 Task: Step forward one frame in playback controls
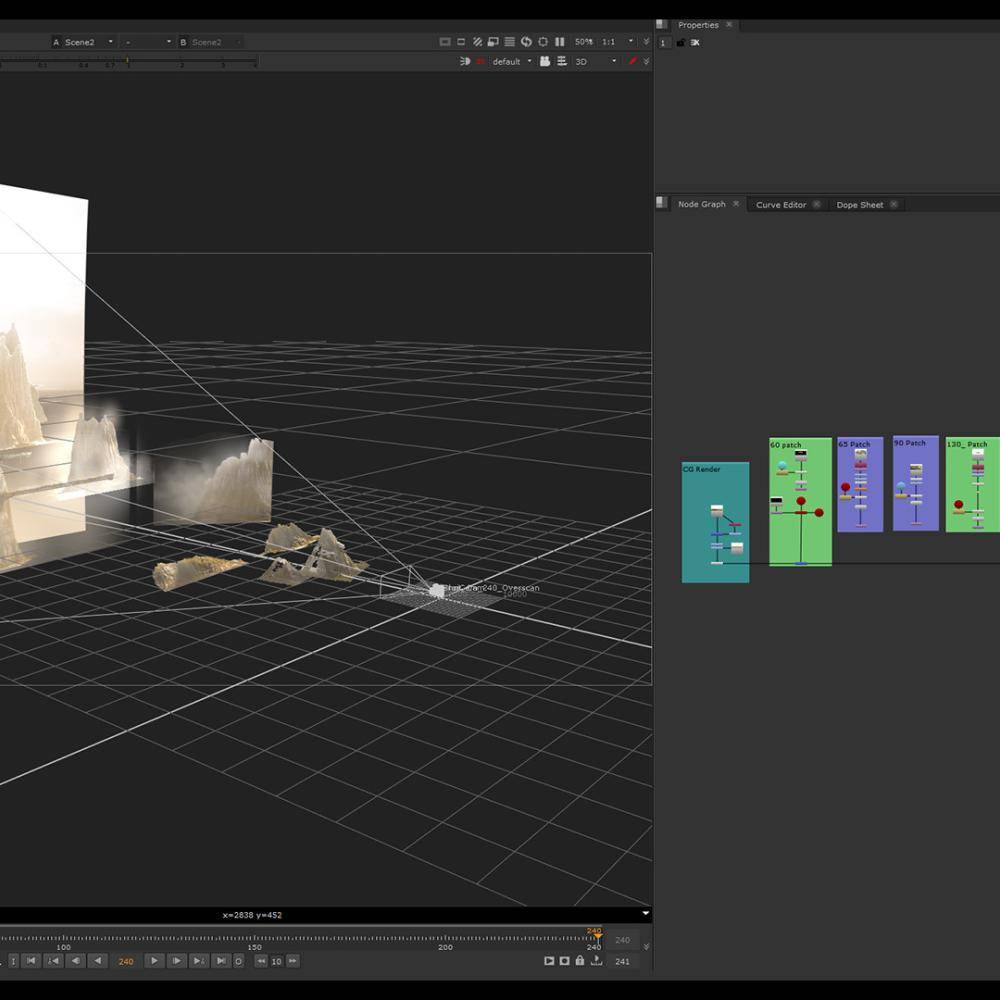pyautogui.click(x=178, y=961)
